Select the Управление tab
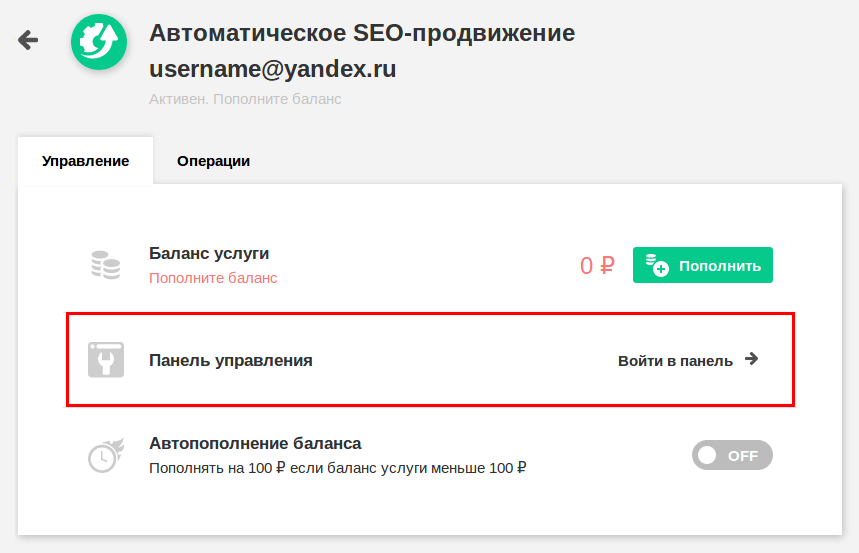 point(85,161)
